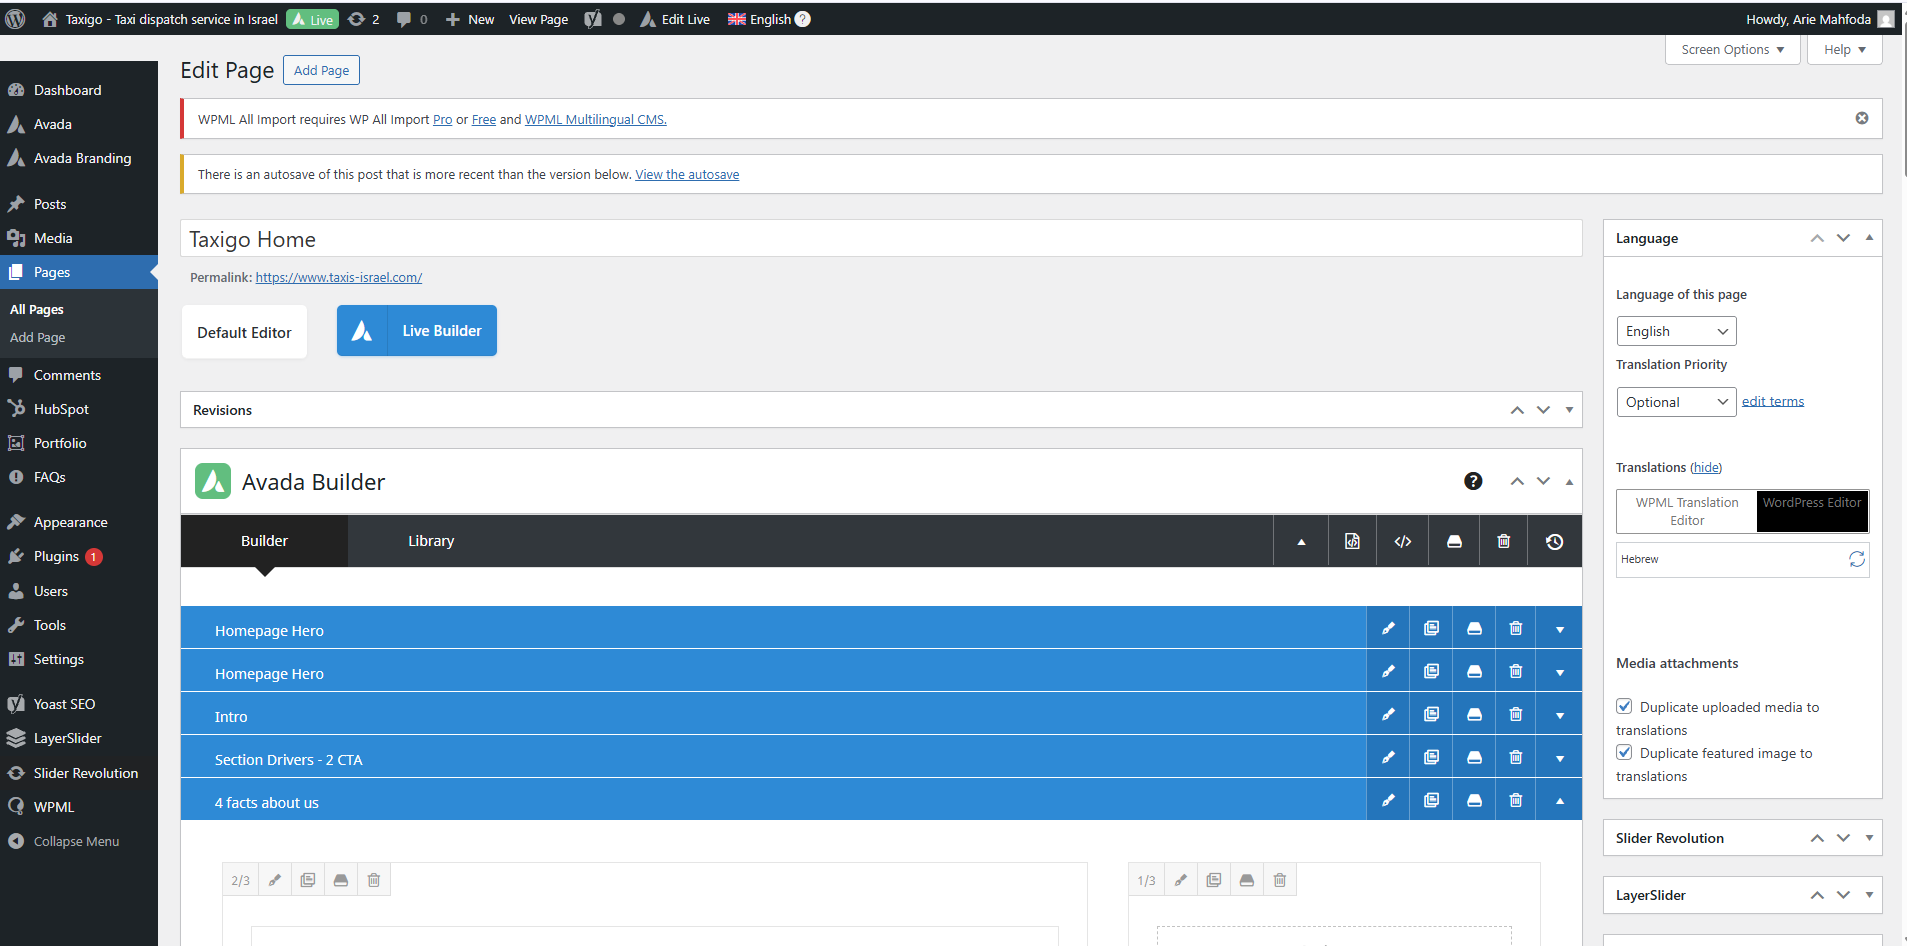Open the page language English dropdown
This screenshot has height=946, width=1907.
point(1676,331)
